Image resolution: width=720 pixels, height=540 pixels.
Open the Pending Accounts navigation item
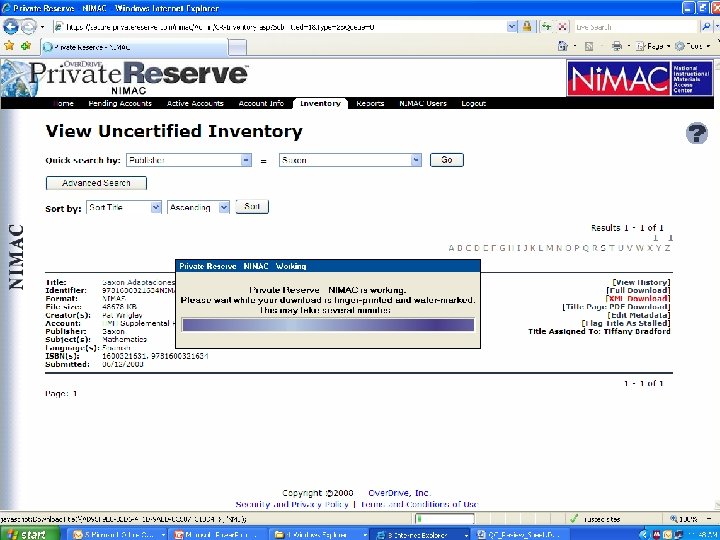pos(120,103)
